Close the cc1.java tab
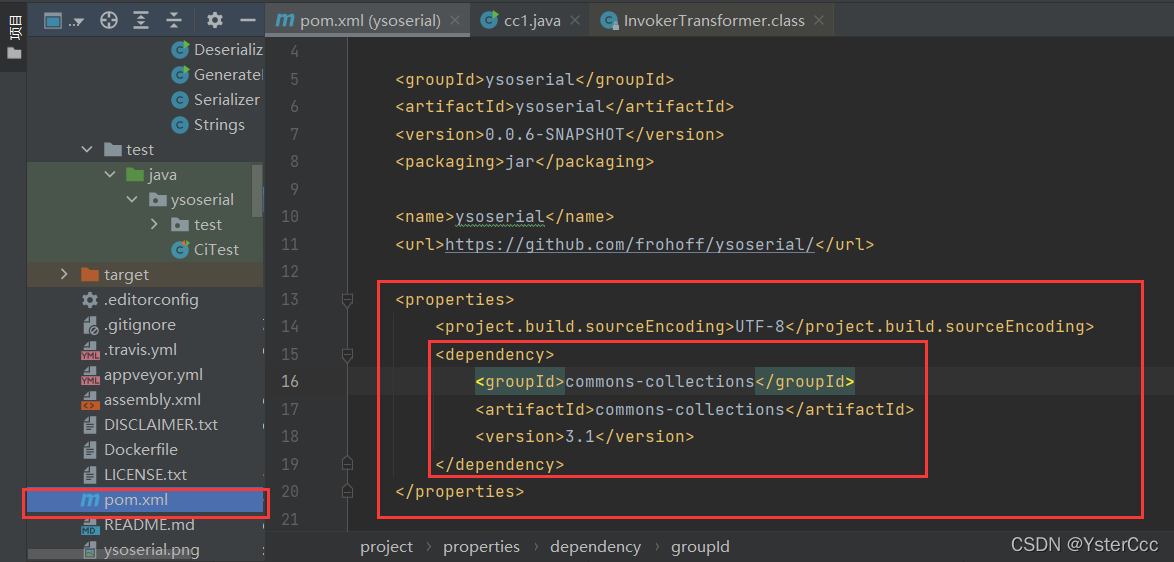Viewport: 1174px width, 562px height. click(x=577, y=21)
